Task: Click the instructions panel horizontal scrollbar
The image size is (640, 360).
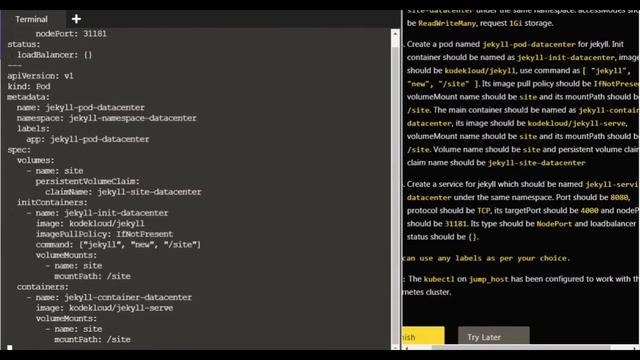Action: tap(520, 347)
